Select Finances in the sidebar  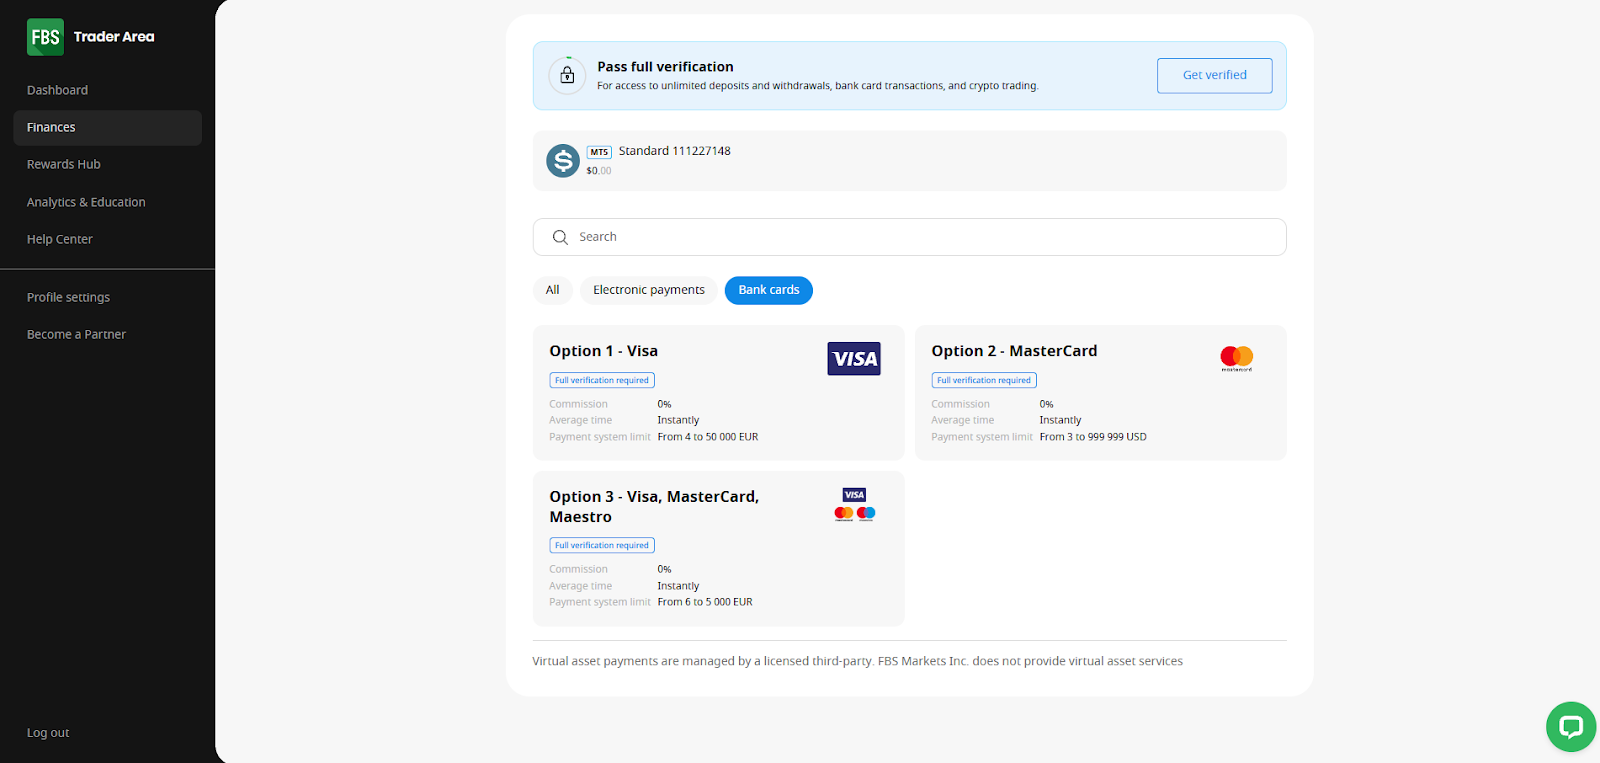pos(107,128)
